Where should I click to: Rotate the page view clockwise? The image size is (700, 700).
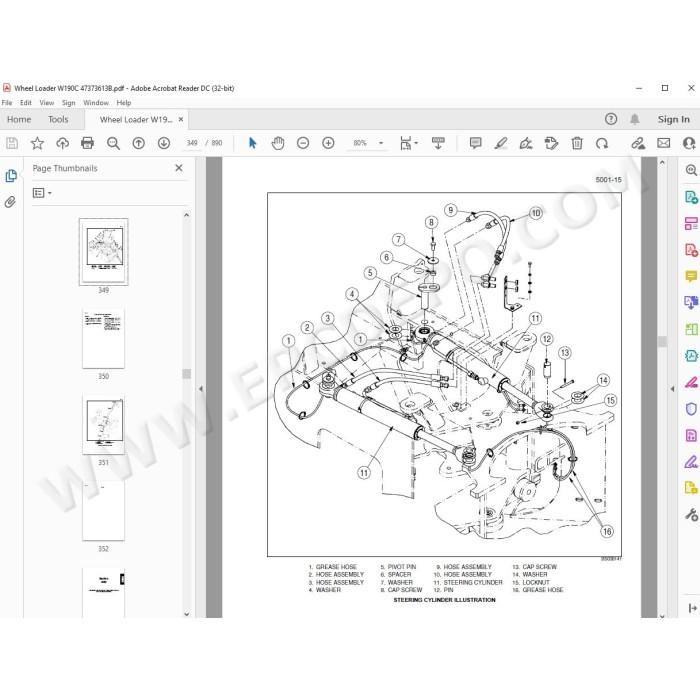click(x=602, y=143)
